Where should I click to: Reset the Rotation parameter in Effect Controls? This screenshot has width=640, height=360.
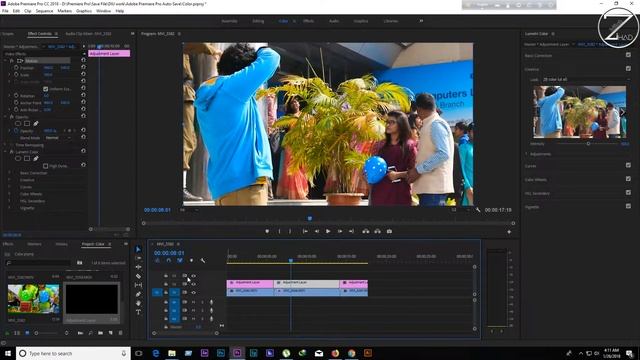[x=83, y=96]
